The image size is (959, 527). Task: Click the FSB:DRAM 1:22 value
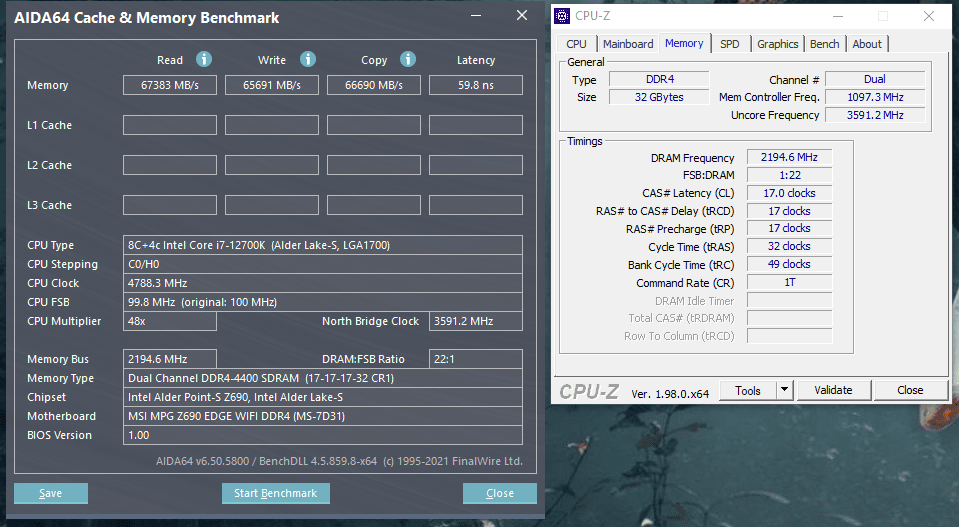coord(790,175)
